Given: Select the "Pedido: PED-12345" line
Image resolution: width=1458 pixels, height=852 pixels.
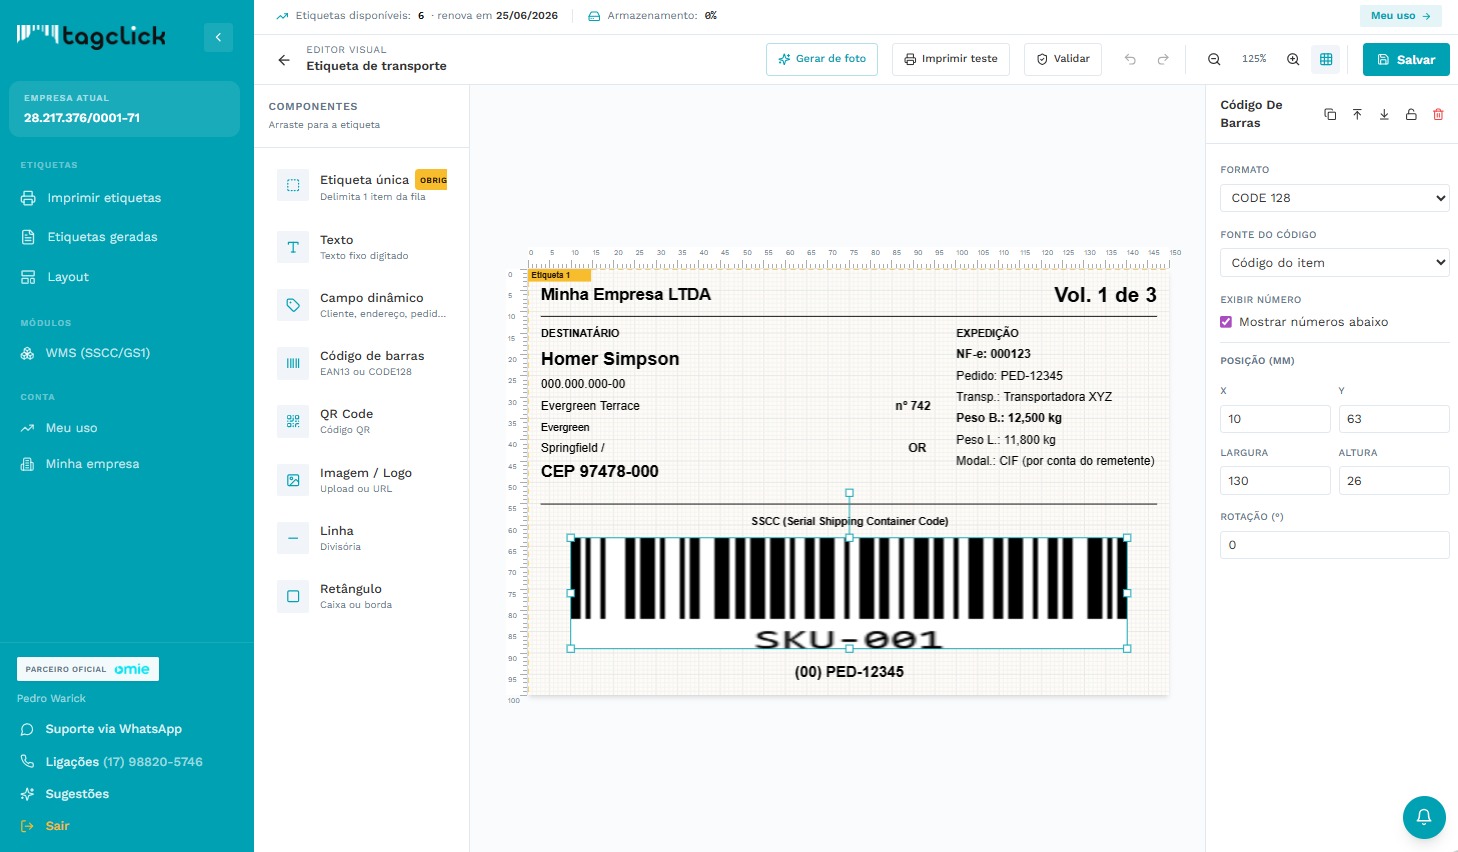Looking at the screenshot, I should pyautogui.click(x=1009, y=376).
